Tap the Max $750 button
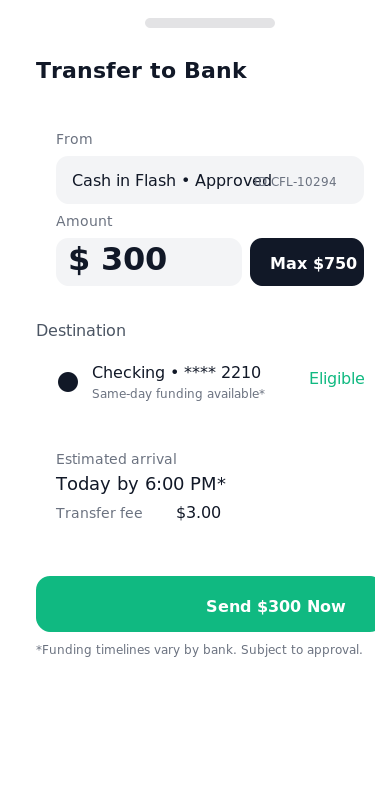Image resolution: width=375 pixels, height=812 pixels. tap(307, 262)
